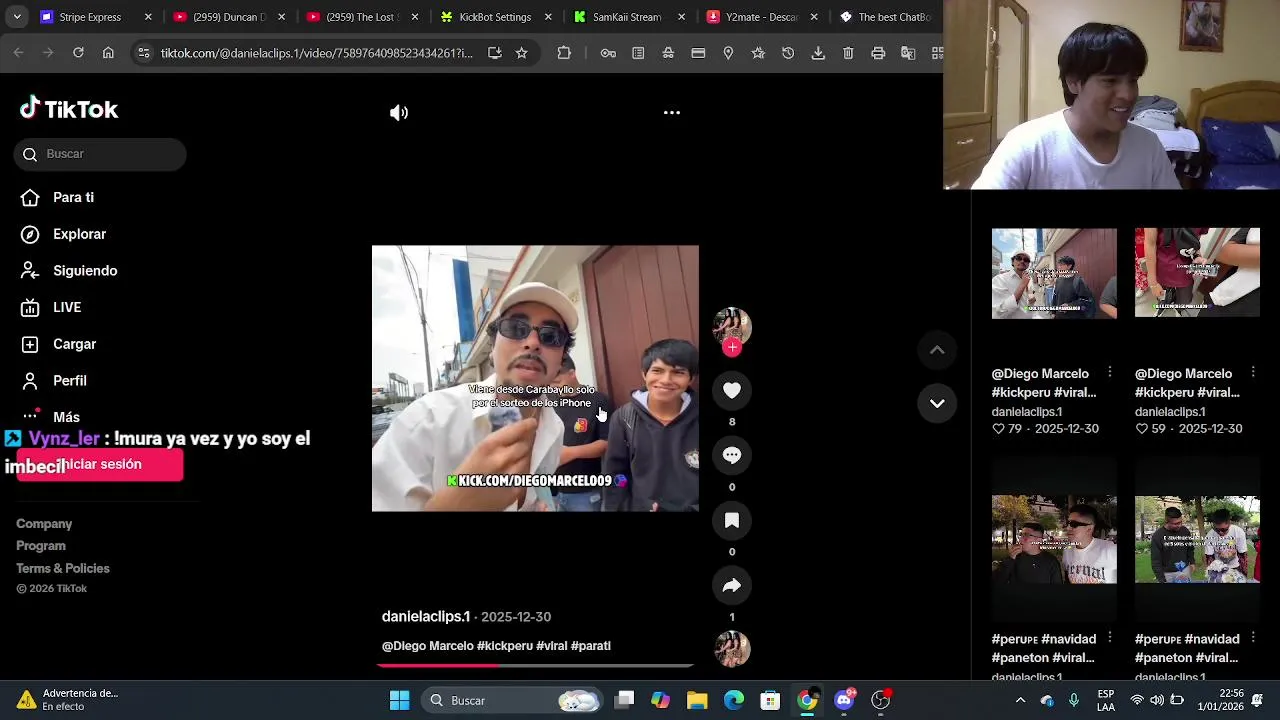
Task: Open danielaclips.1 profile name under video
Action: click(426, 617)
